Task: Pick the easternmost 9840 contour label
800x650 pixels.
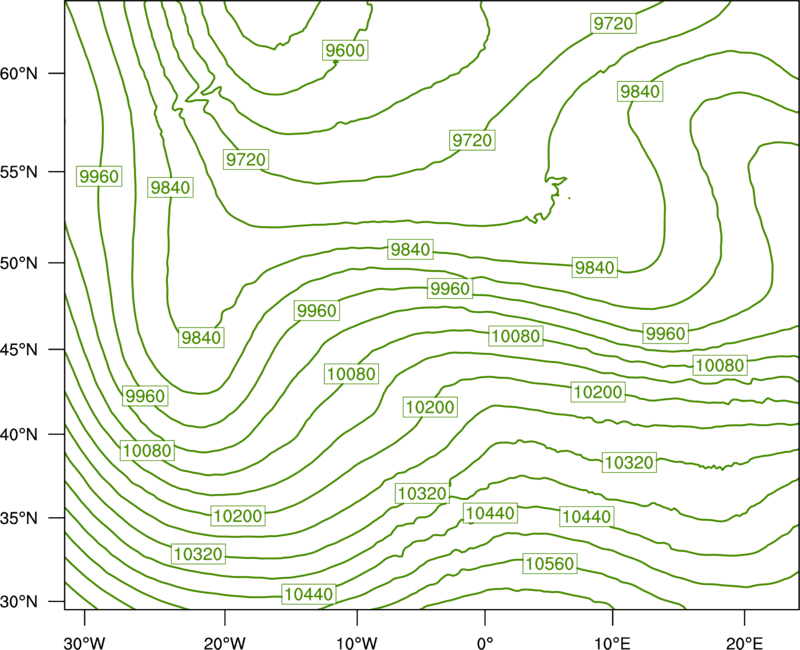Action: 640,91
